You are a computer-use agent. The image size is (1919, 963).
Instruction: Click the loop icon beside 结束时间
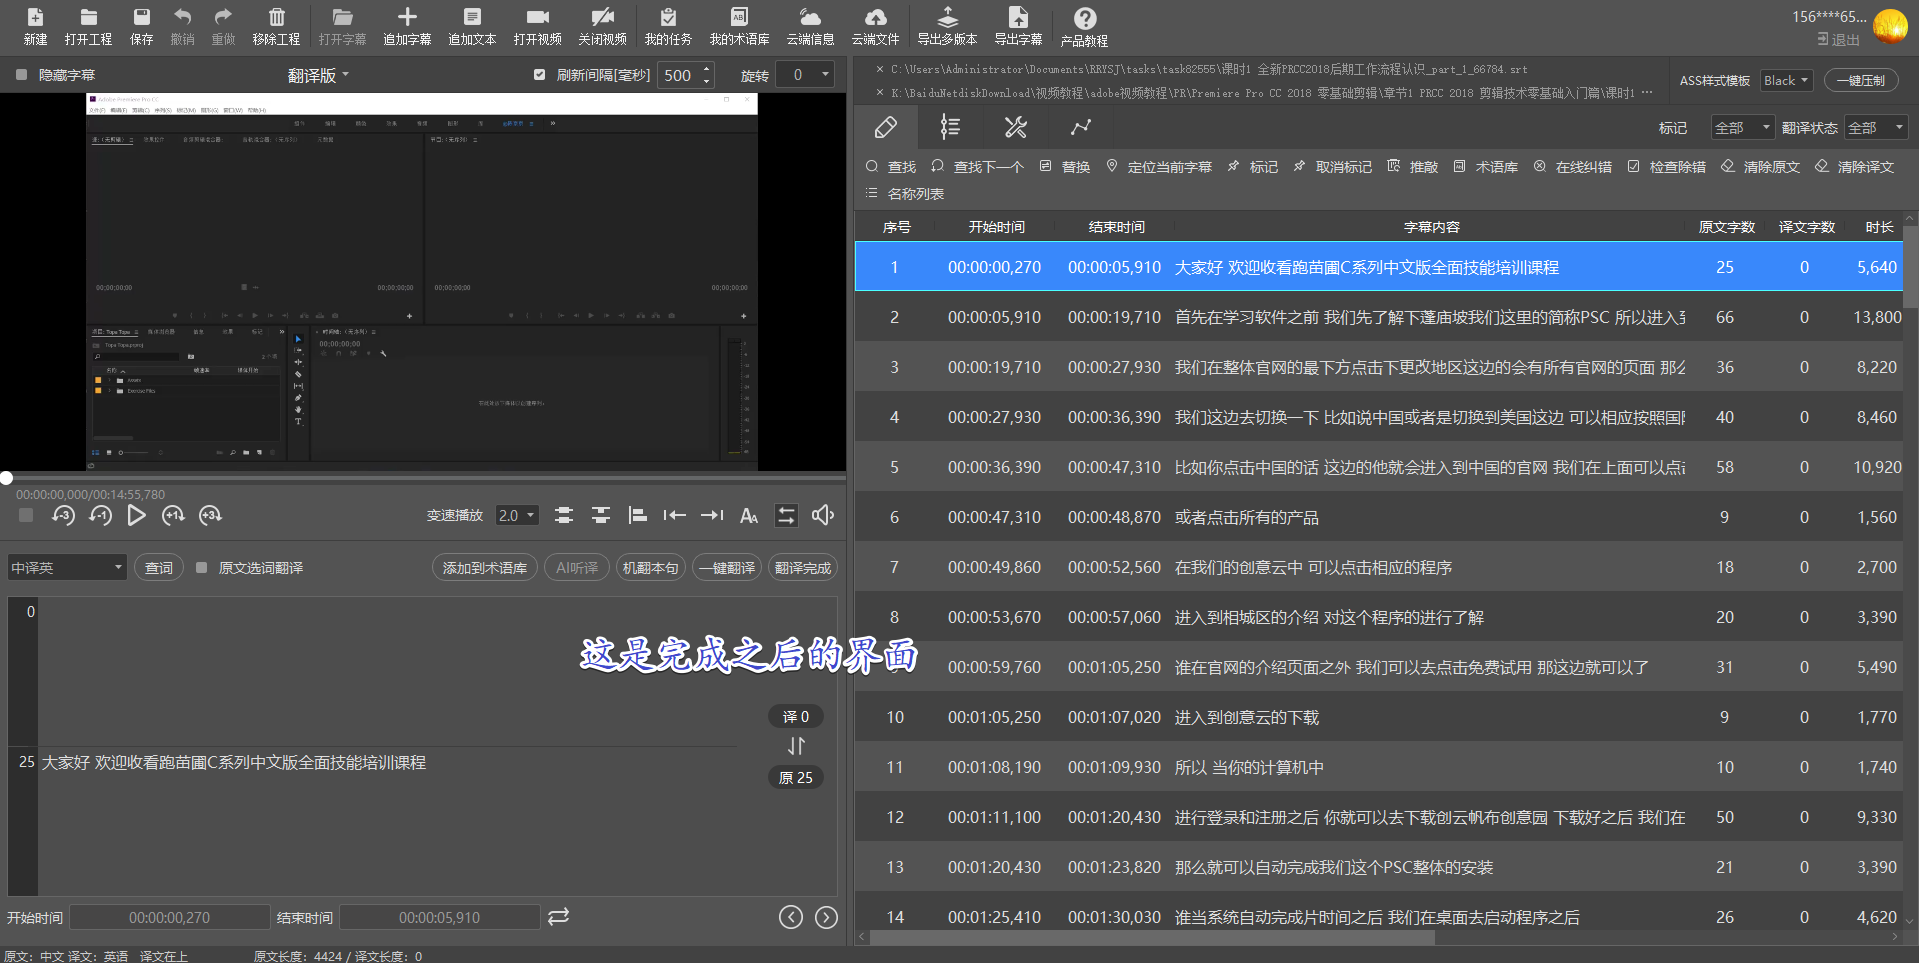(559, 916)
